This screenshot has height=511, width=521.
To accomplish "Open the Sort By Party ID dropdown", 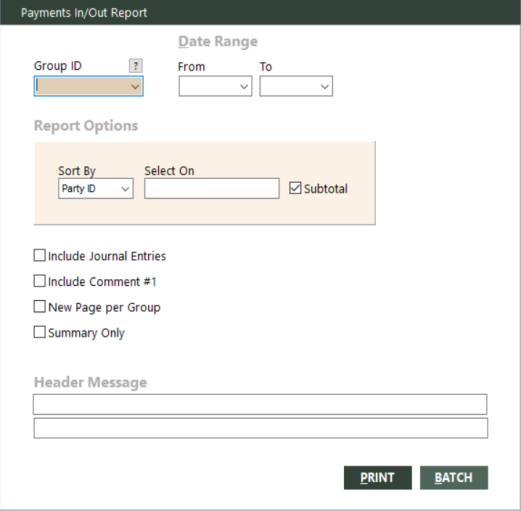I will click(96, 189).
